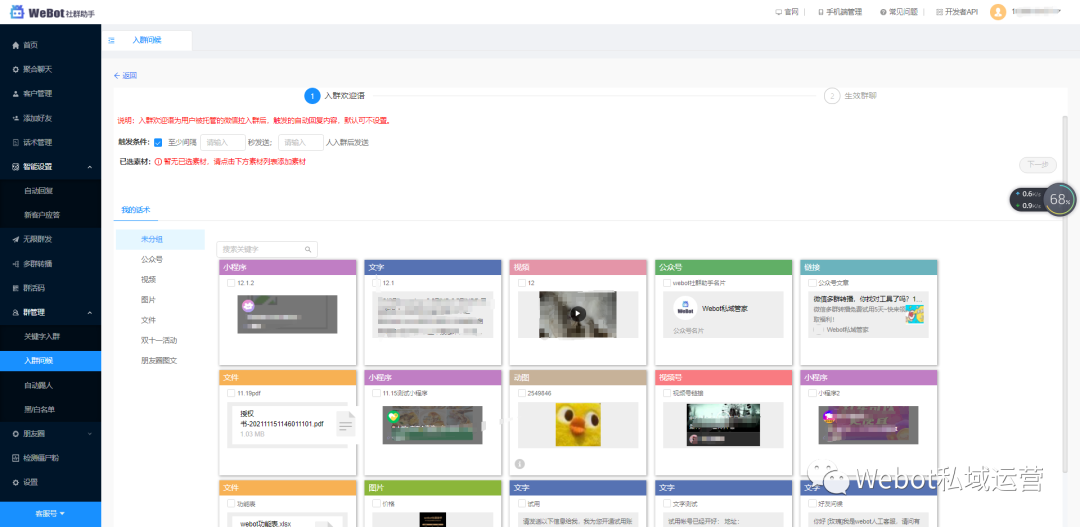Click the 返回 back link
The width and height of the screenshot is (1080, 527).
click(125, 76)
